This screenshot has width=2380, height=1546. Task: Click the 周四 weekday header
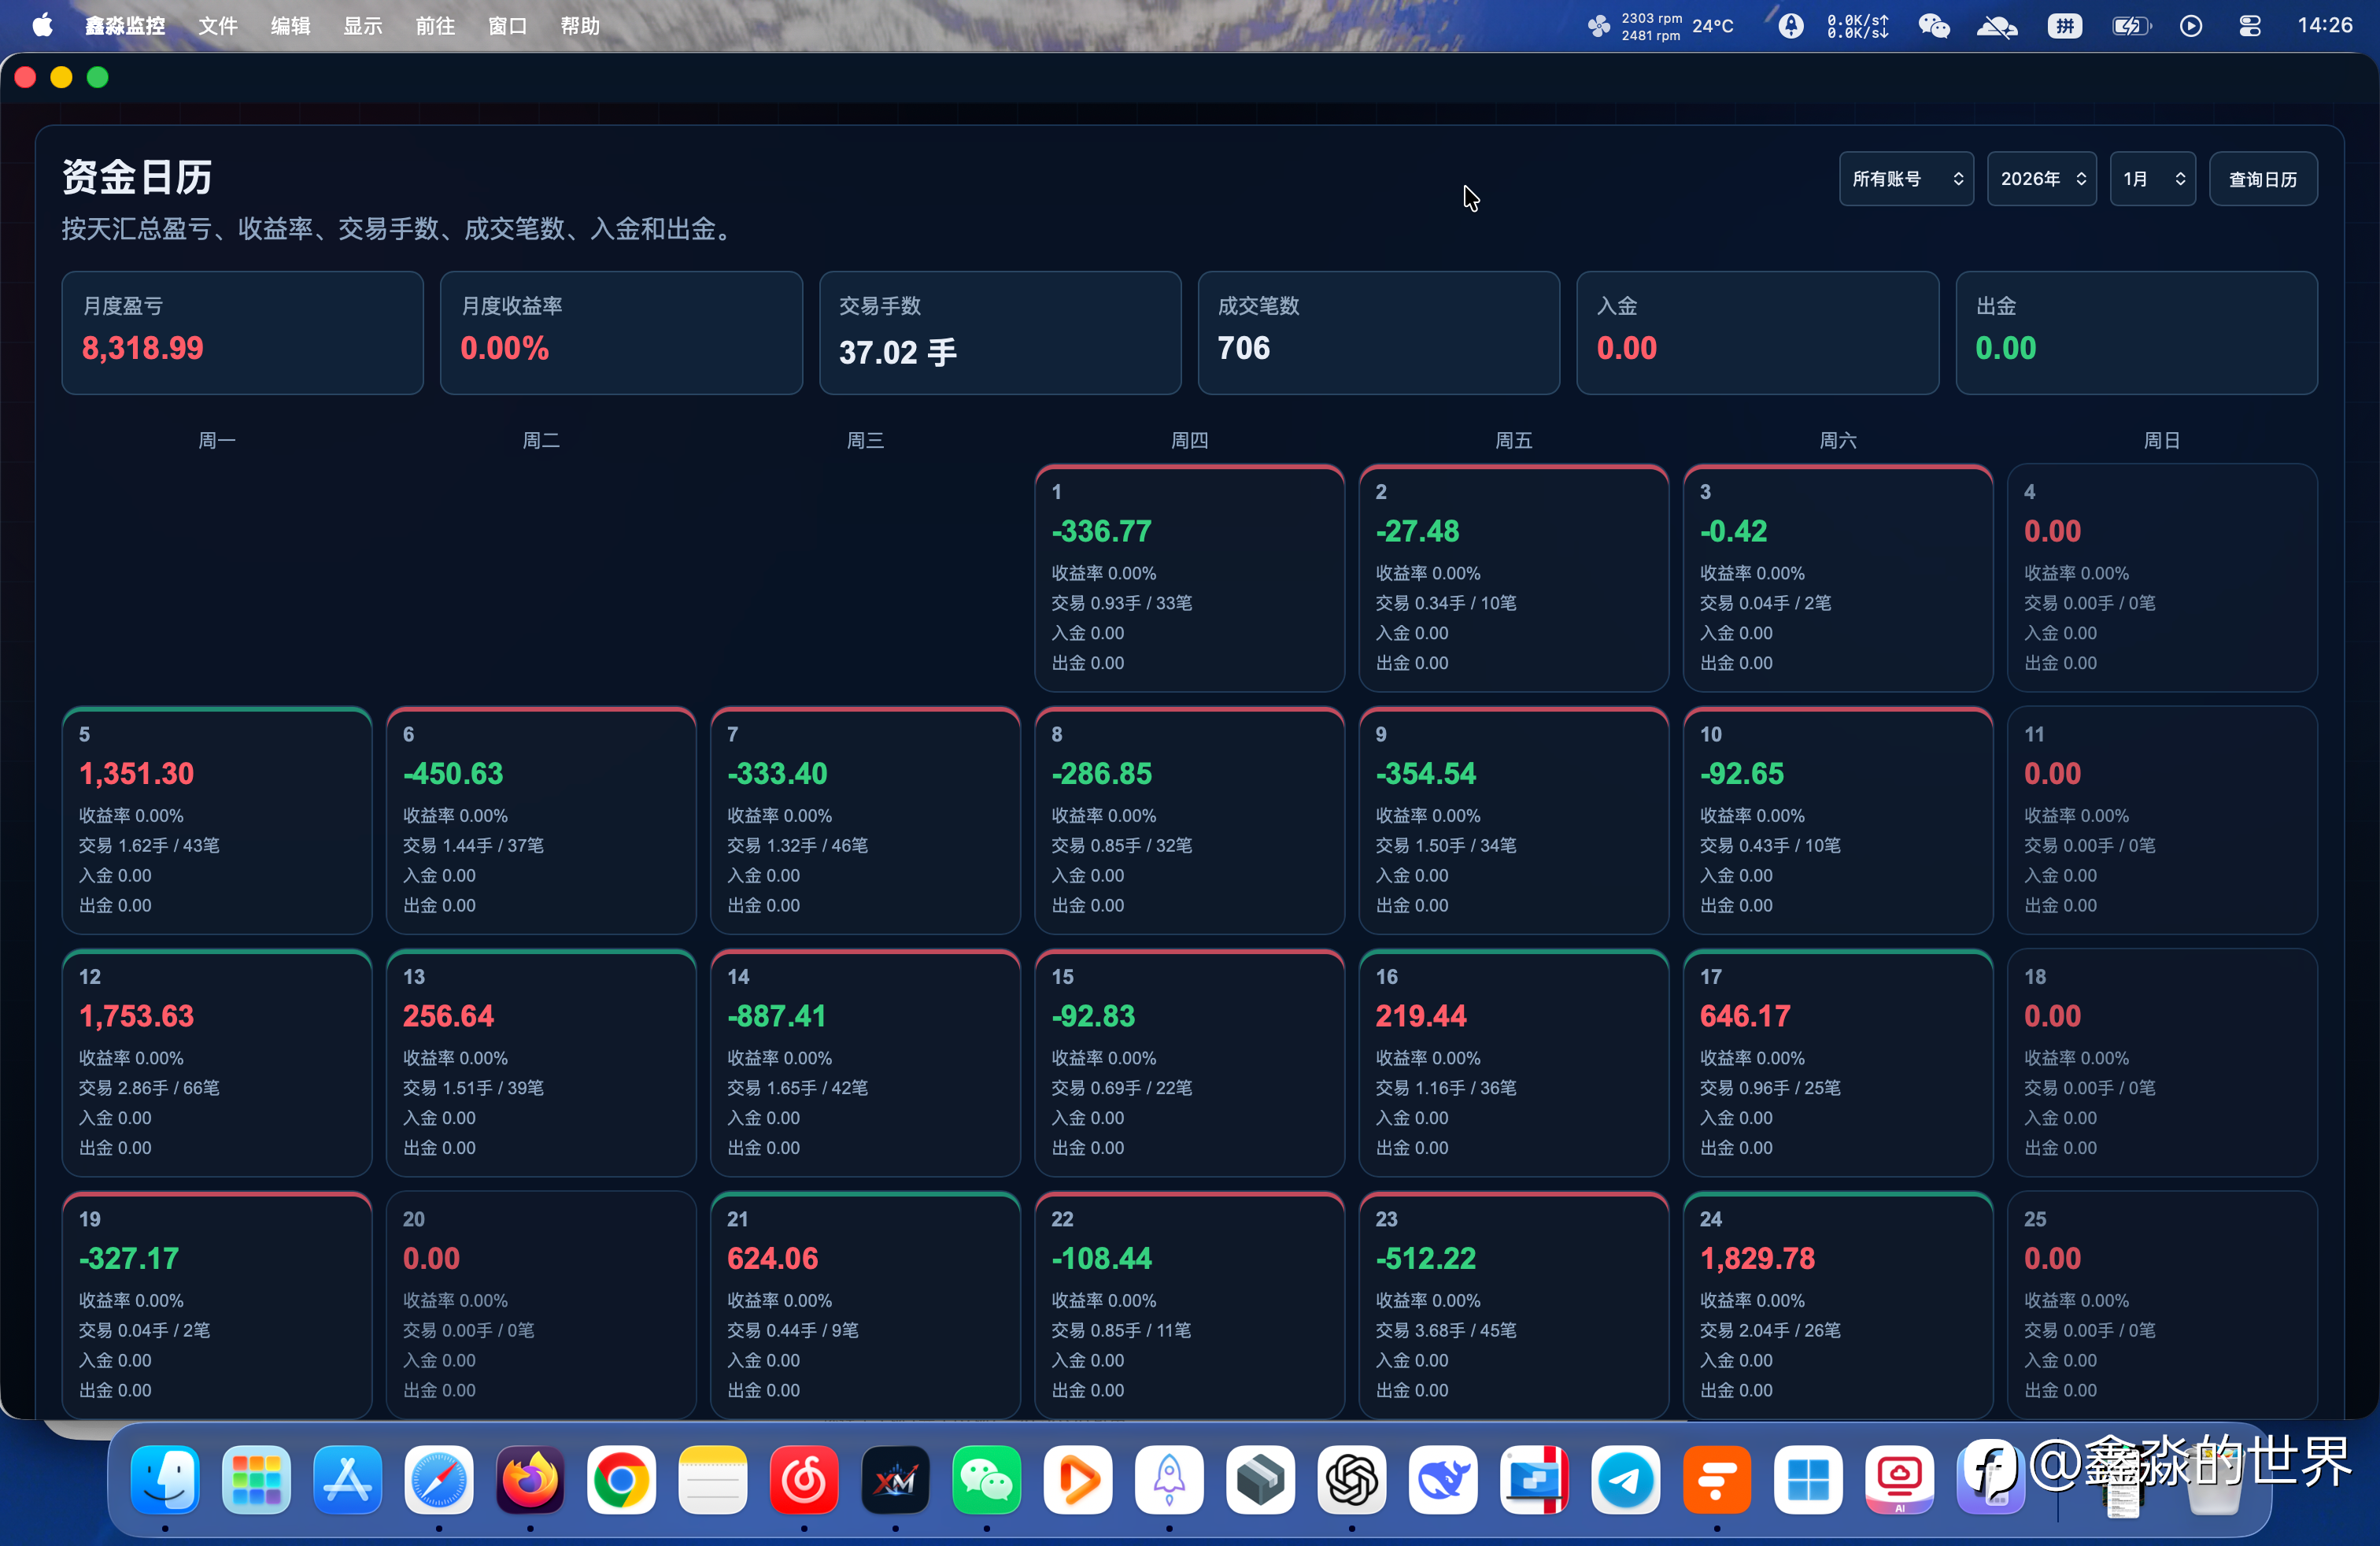[x=1189, y=440]
